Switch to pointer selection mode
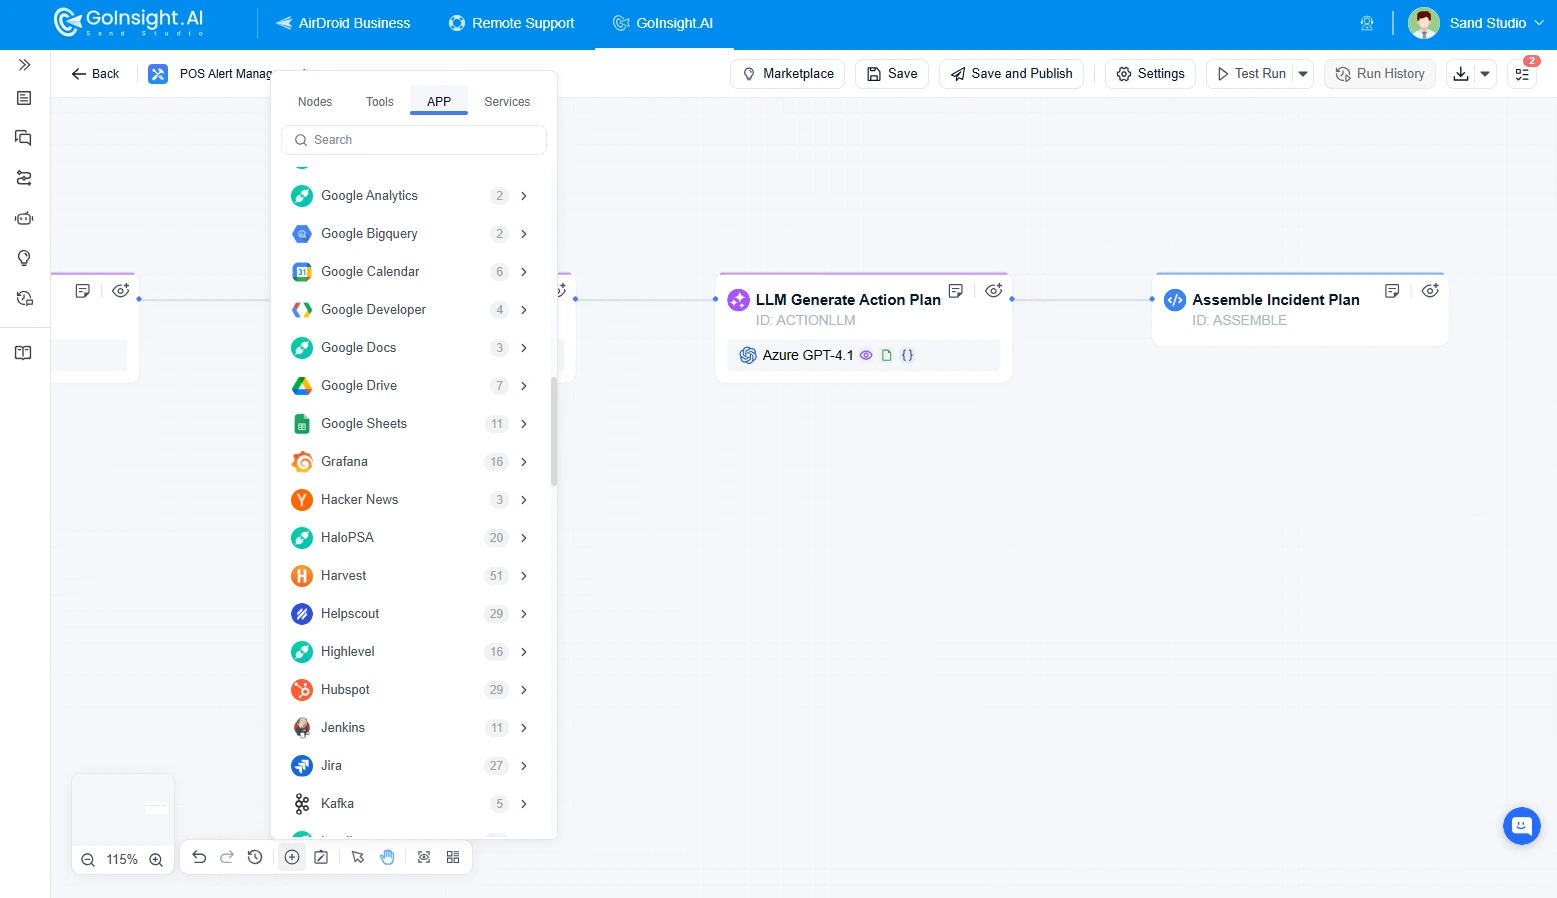Viewport: 1557px width, 898px height. click(x=358, y=857)
